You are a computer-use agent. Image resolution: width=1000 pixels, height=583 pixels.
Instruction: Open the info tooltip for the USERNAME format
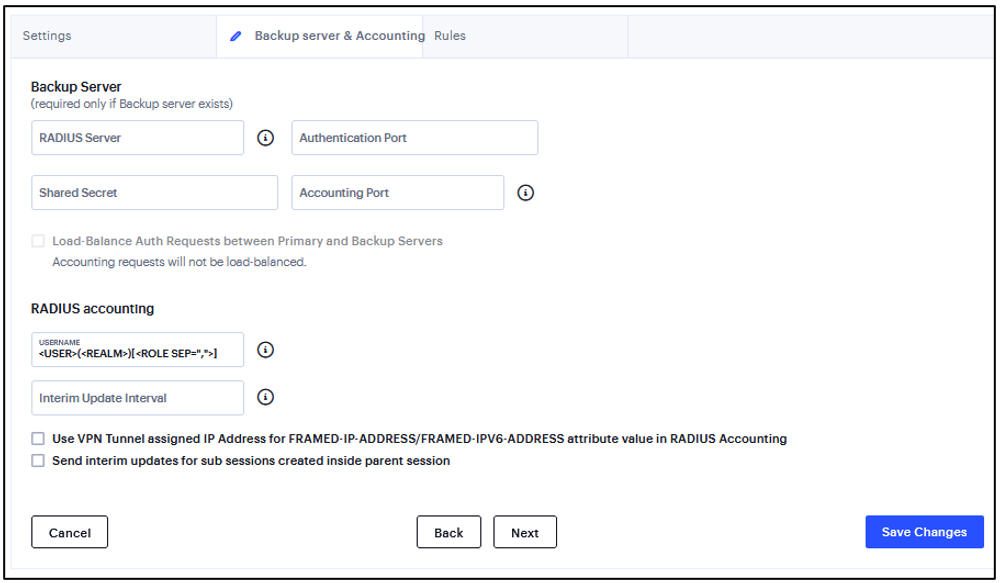265,349
